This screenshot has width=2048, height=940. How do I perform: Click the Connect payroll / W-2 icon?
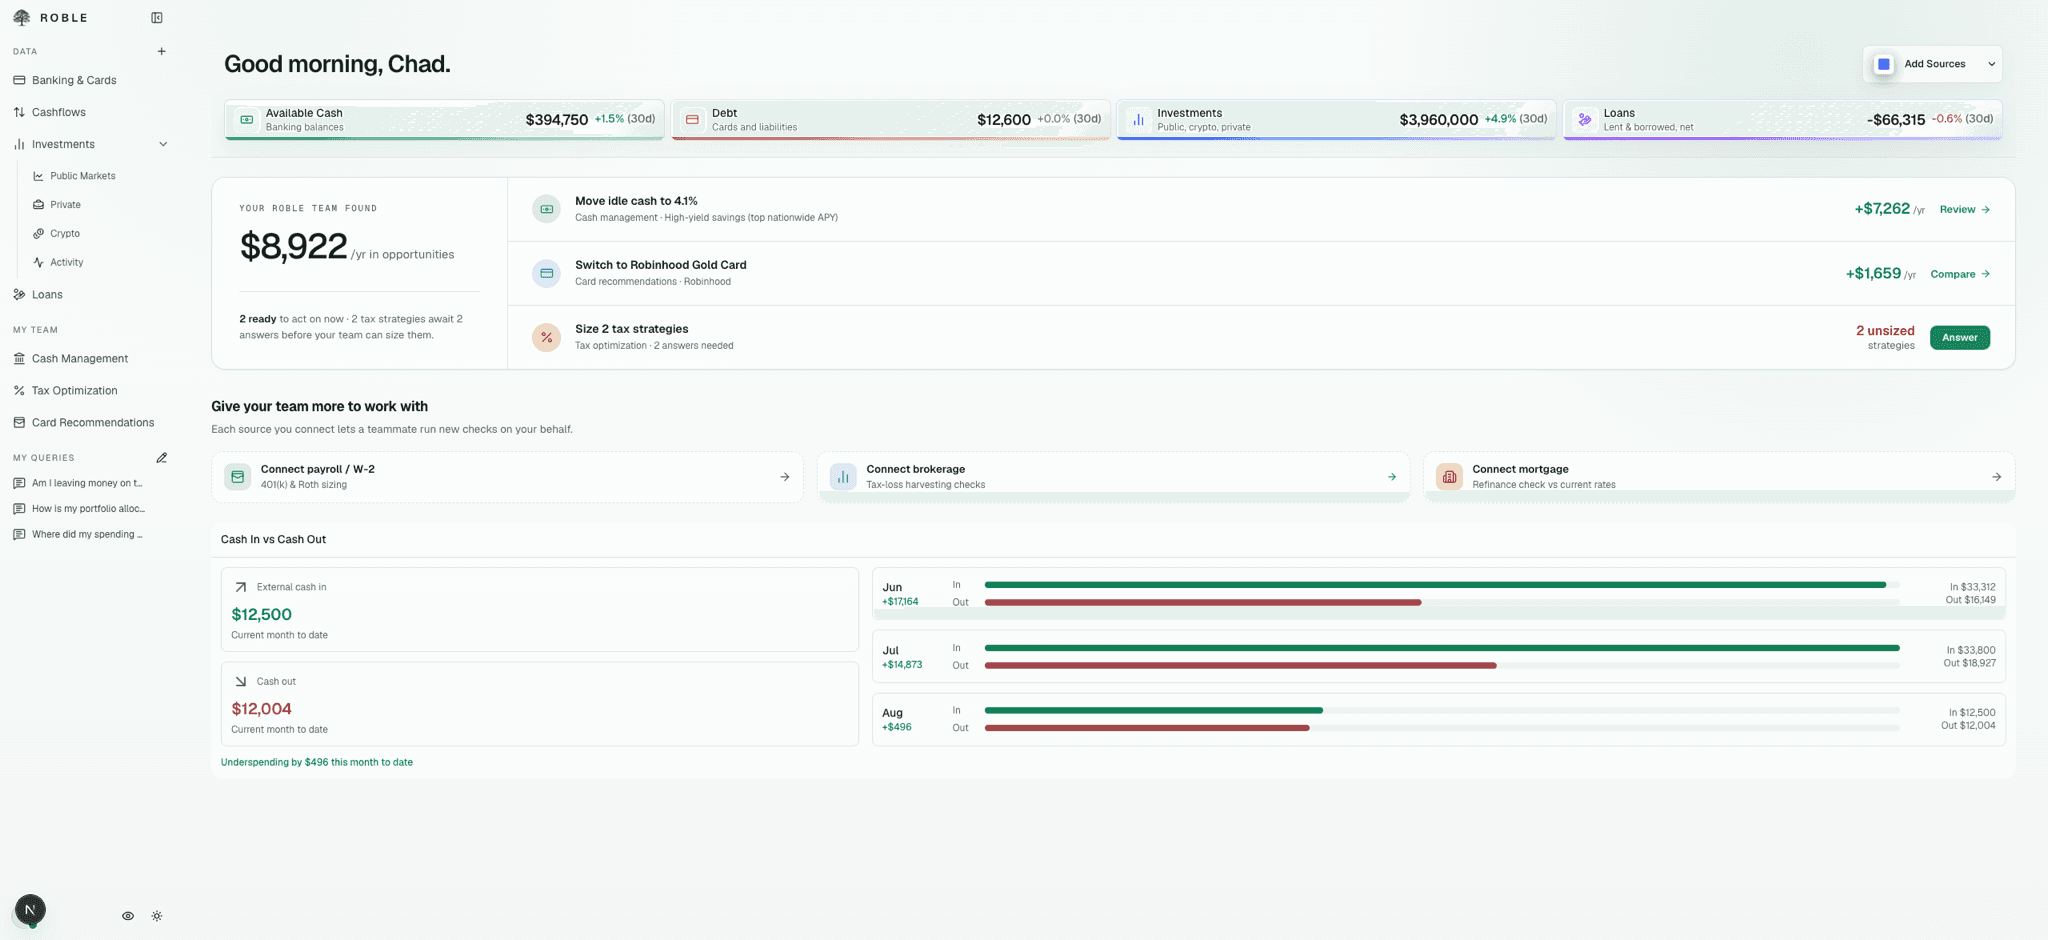[x=238, y=477]
